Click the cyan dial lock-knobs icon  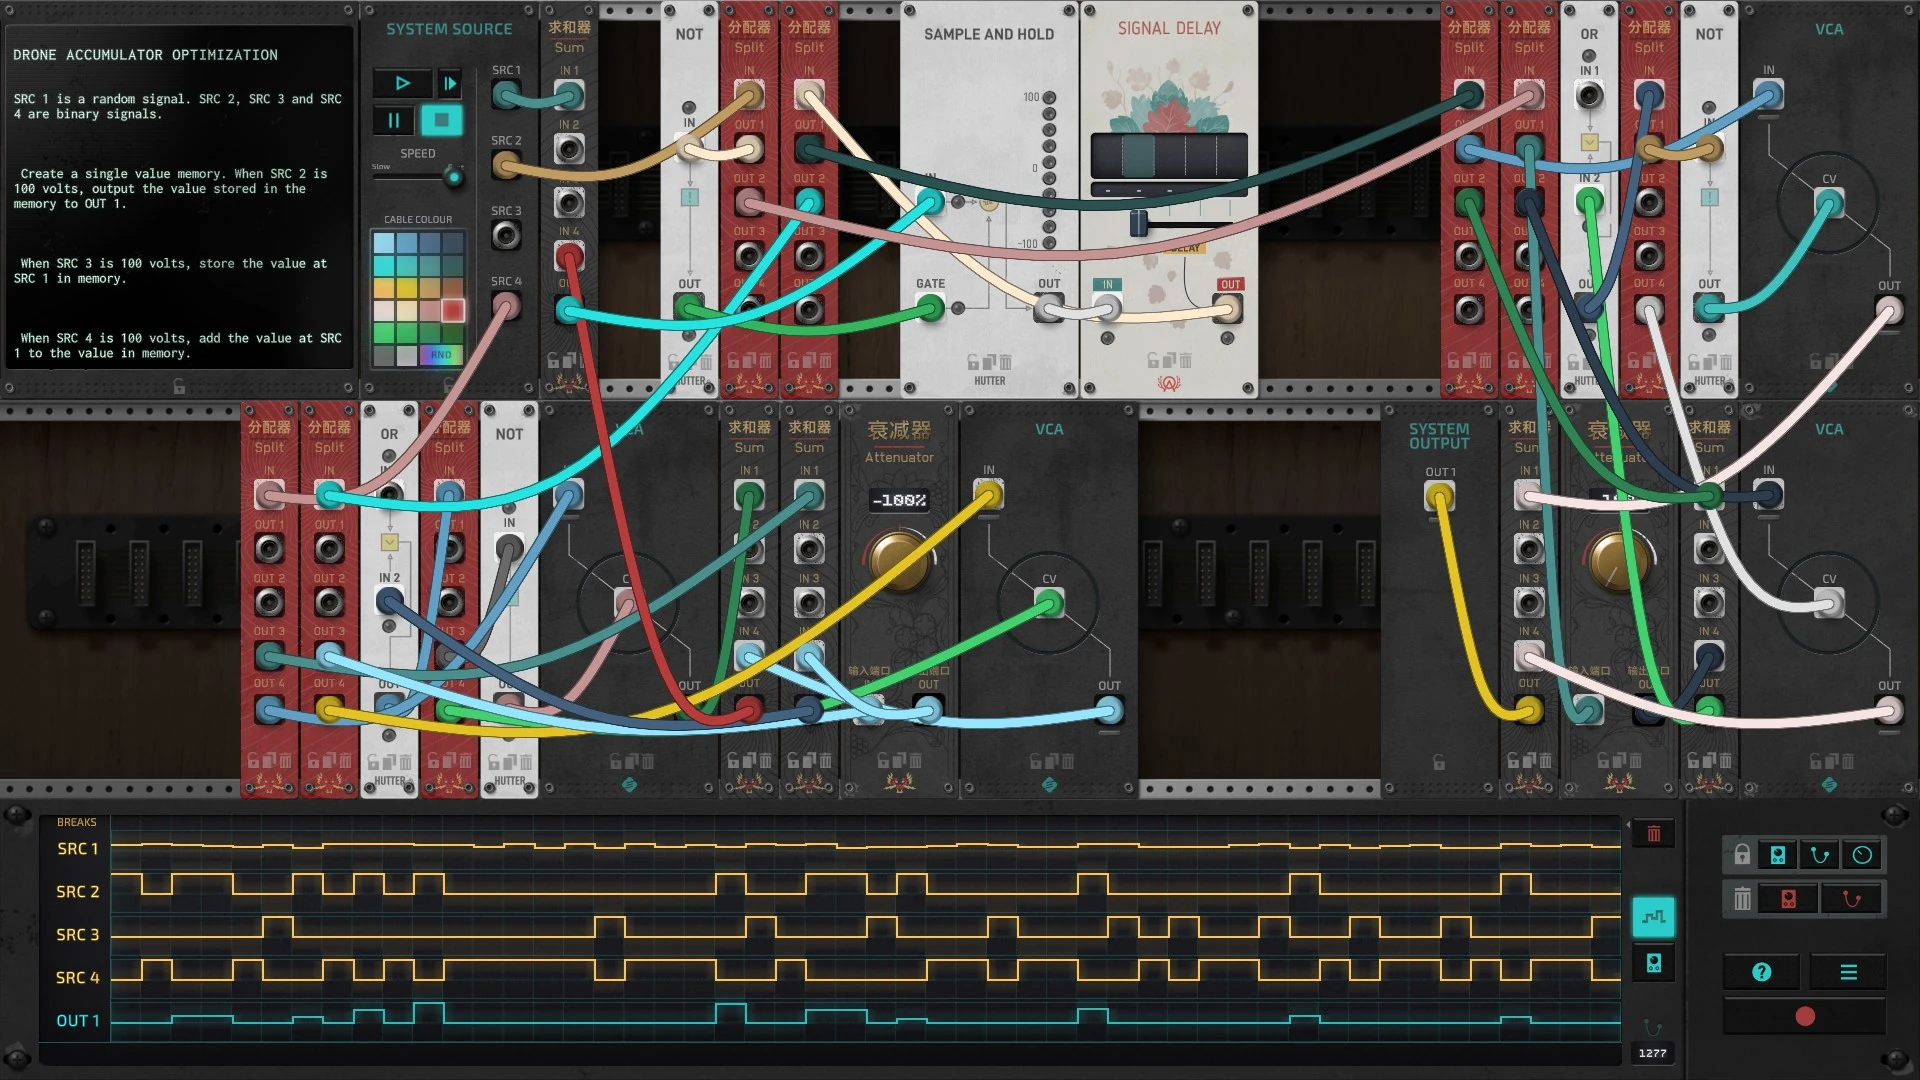click(x=1862, y=855)
